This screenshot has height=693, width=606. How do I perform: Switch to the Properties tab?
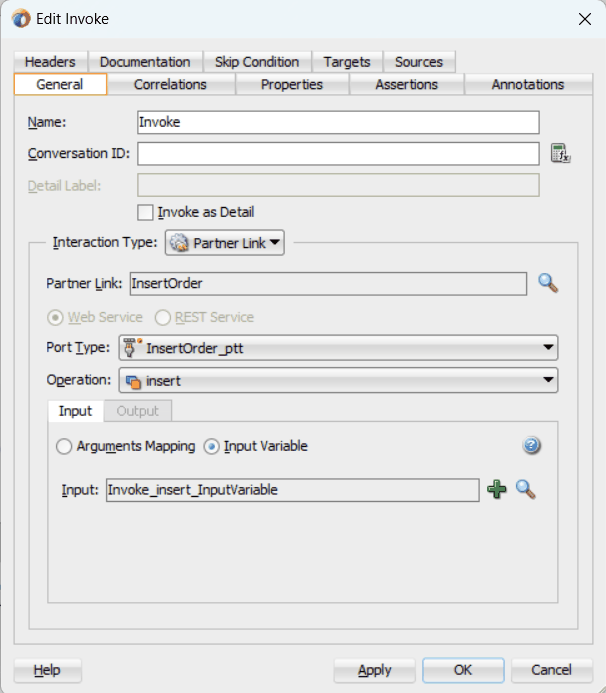292,84
